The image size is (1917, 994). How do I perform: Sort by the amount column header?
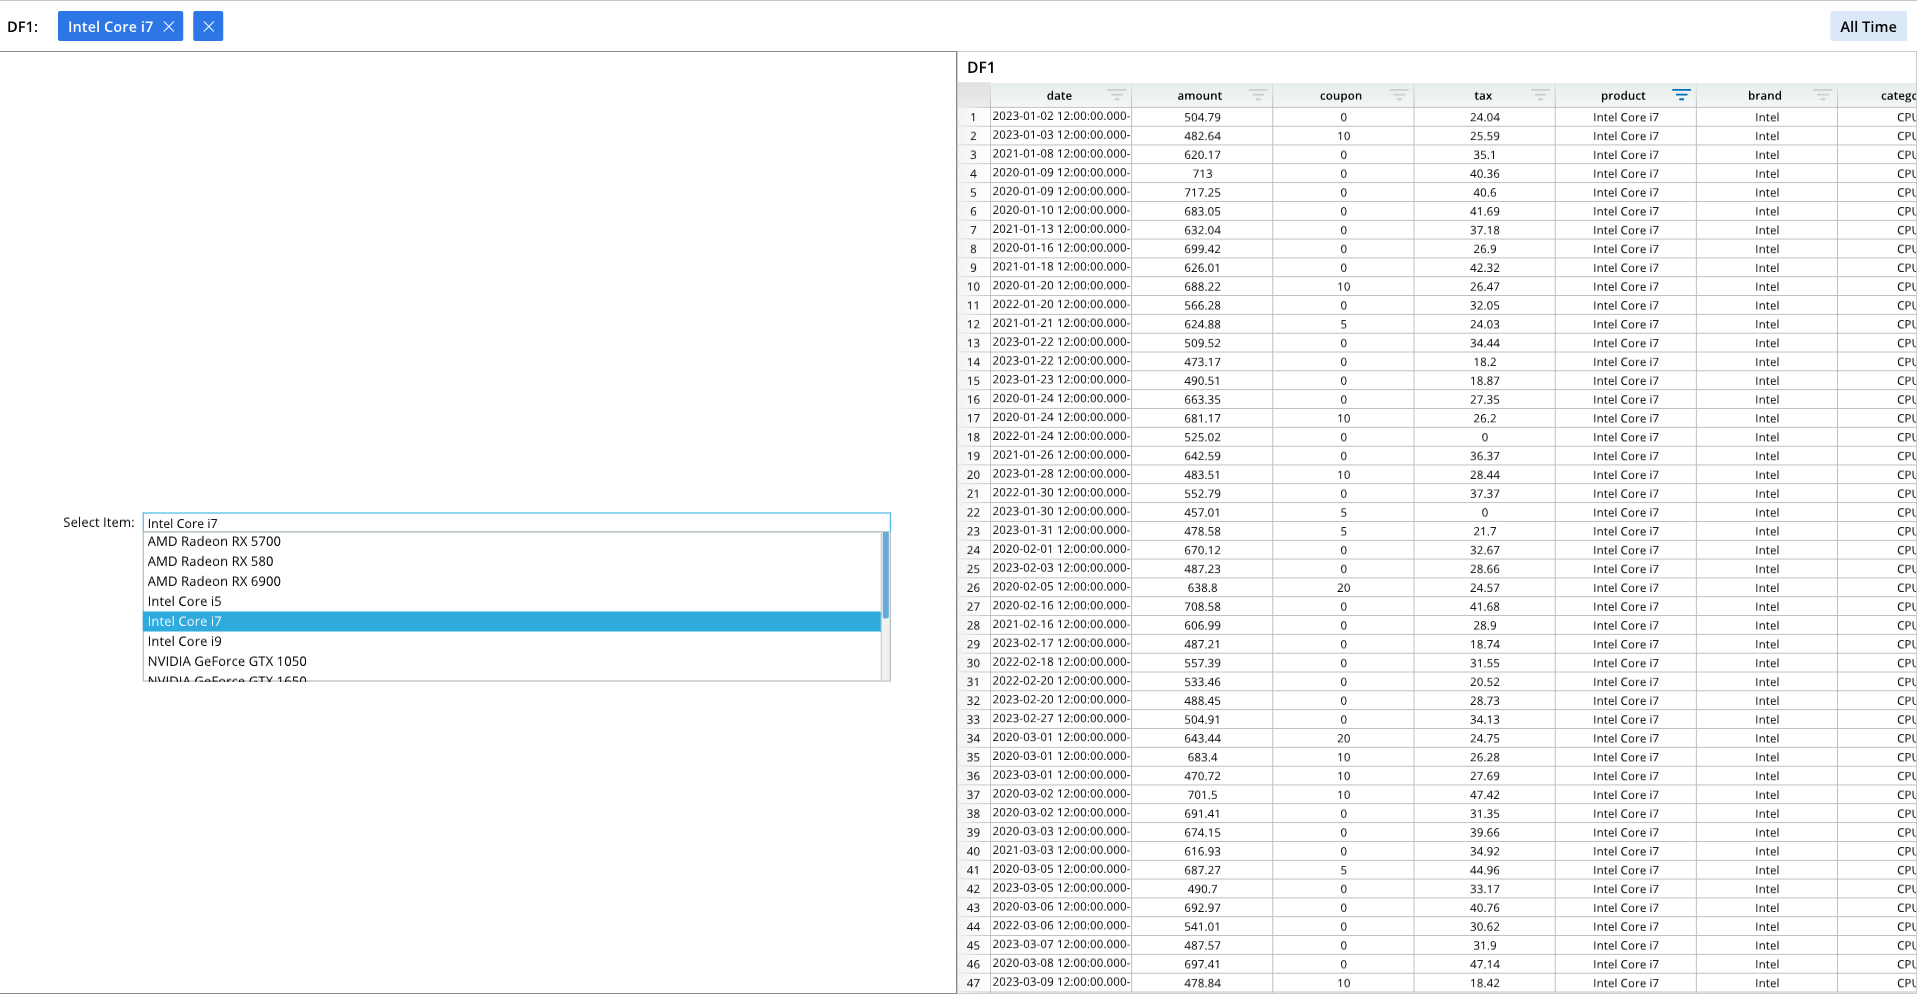tap(1199, 96)
